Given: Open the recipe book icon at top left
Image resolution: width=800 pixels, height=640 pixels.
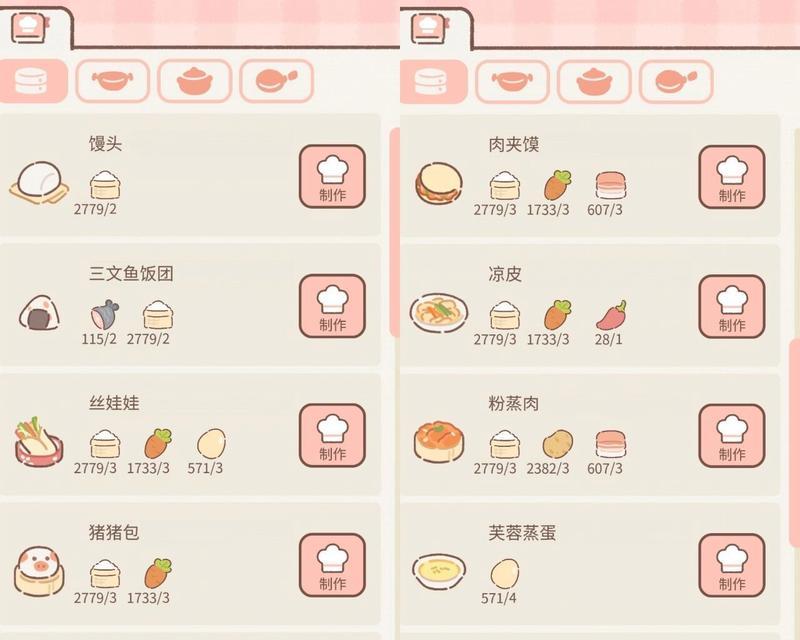Looking at the screenshot, I should [30, 28].
